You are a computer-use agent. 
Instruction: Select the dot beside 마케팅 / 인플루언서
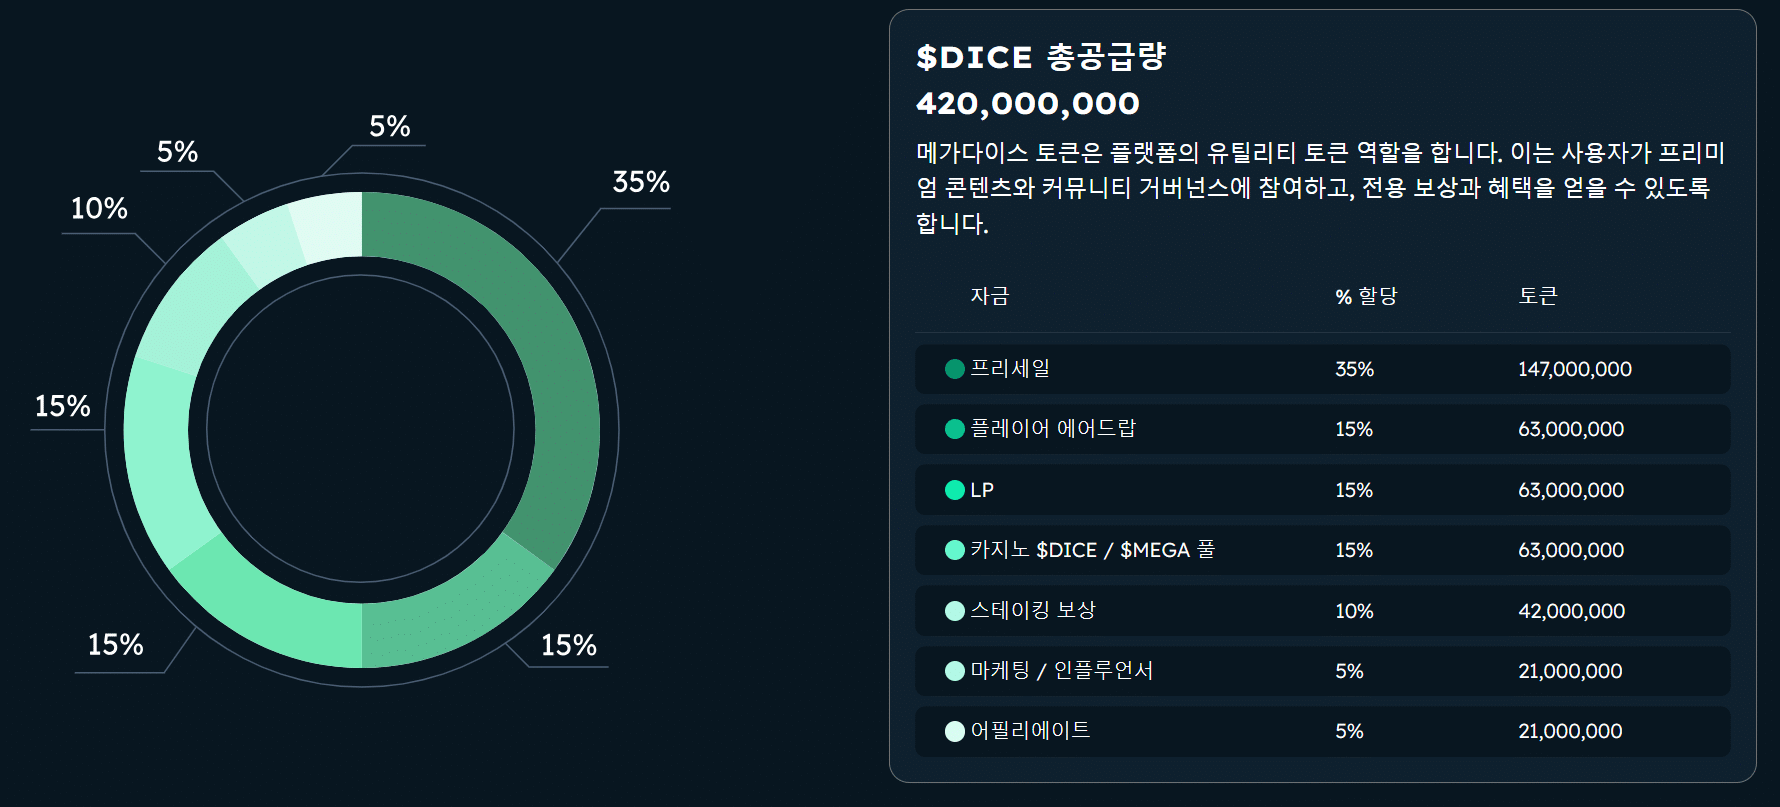955,671
